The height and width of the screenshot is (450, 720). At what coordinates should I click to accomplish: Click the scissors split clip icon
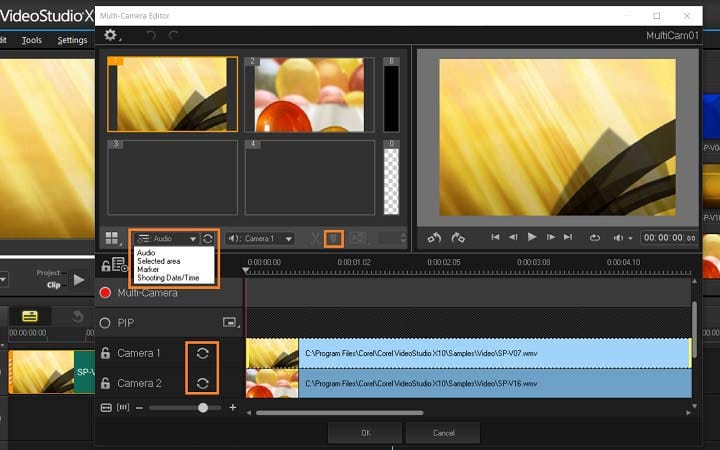coord(315,238)
